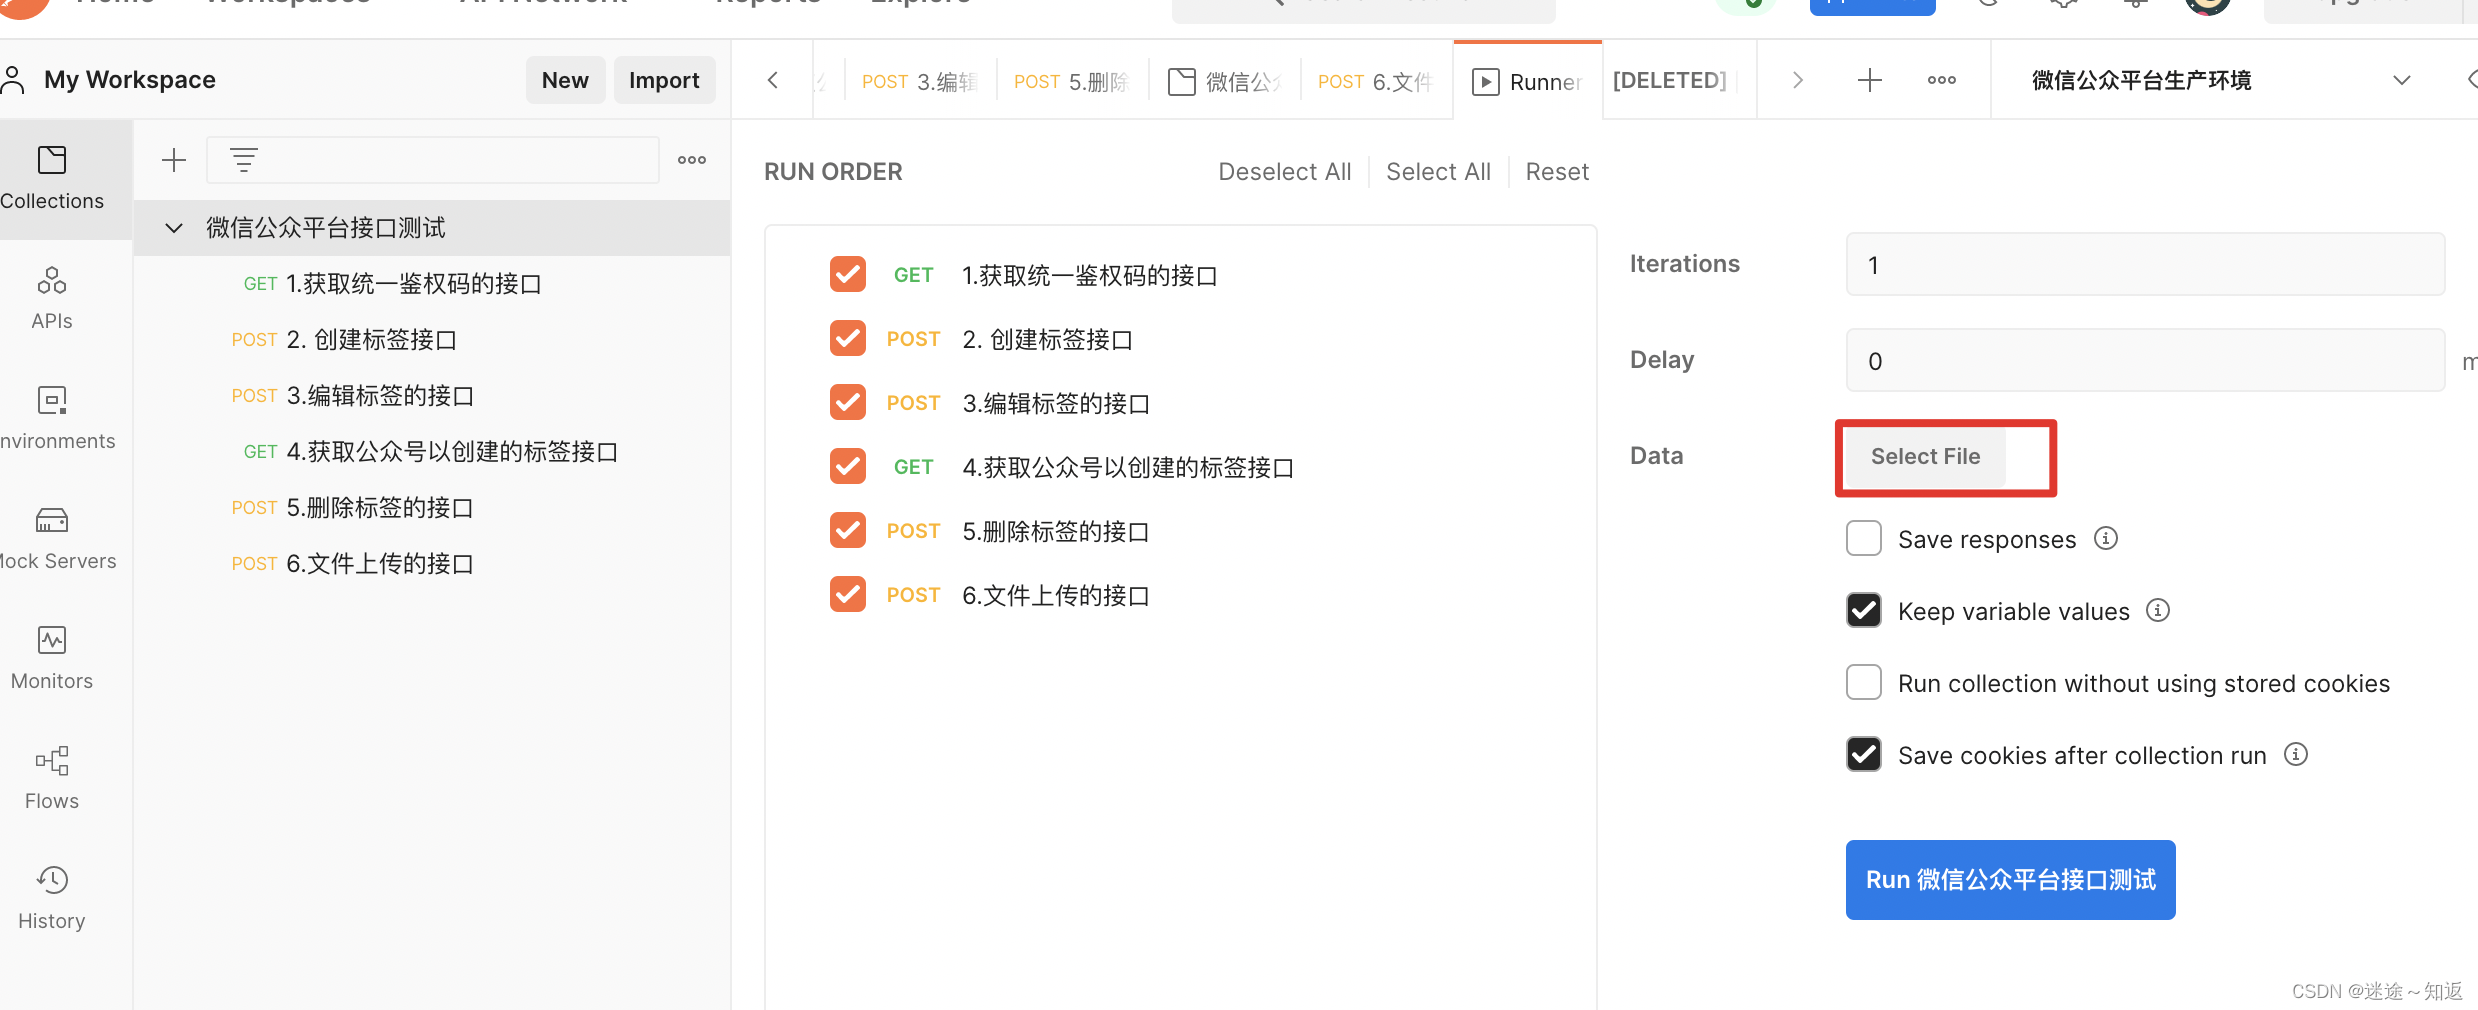Switch to the 微信公众 collection tab

point(1225,81)
